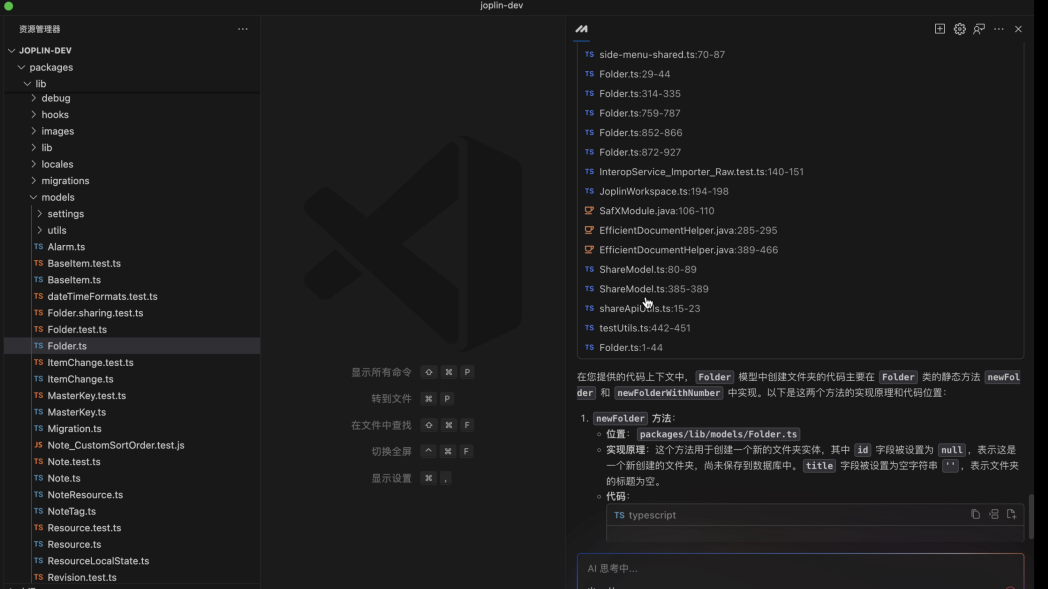Click the AI chat input field
The image size is (1048, 589).
click(790, 568)
